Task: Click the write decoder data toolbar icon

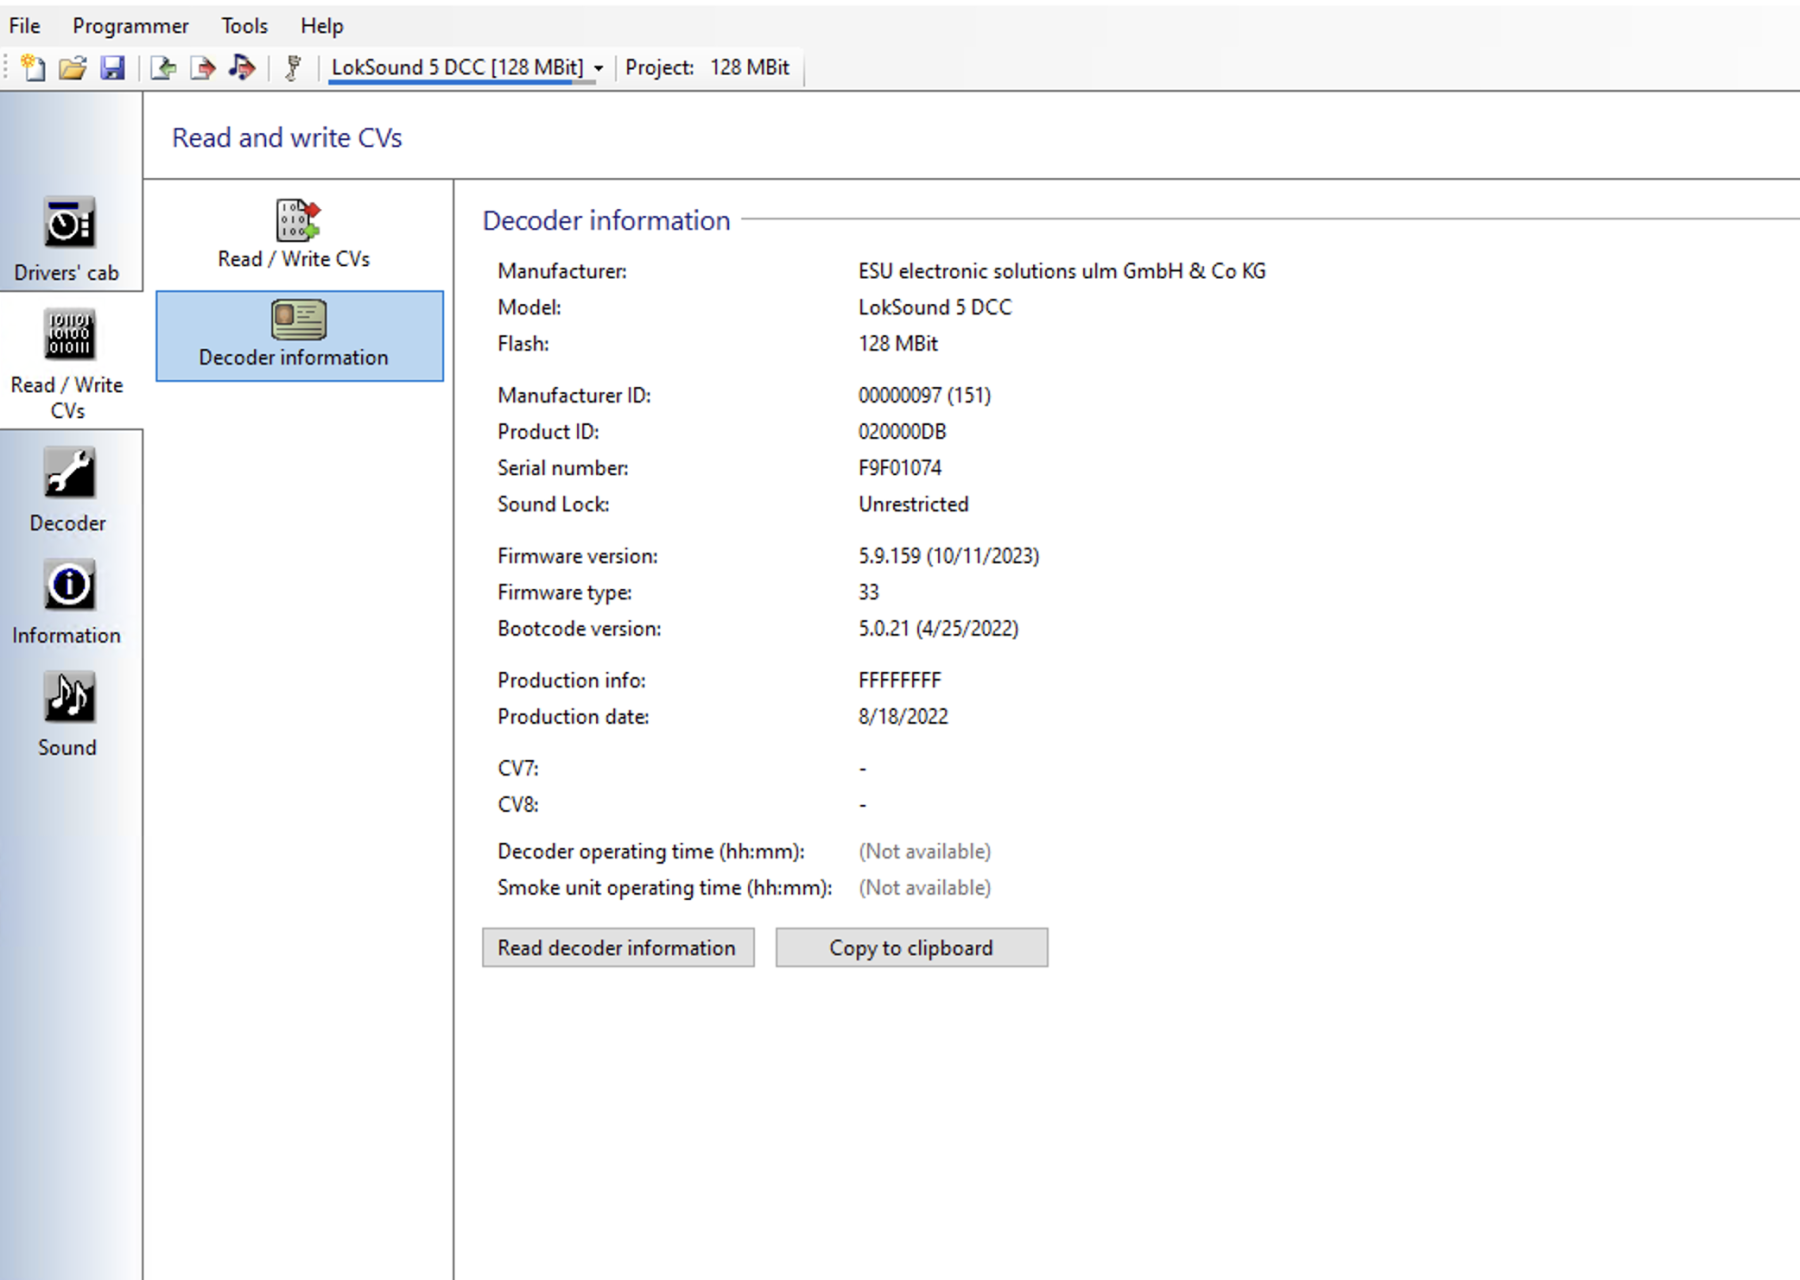Action: coord(202,67)
